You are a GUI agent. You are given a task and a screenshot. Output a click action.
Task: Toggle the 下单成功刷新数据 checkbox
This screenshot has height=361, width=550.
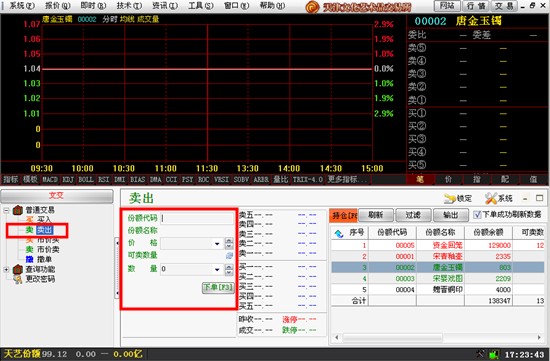click(x=477, y=214)
